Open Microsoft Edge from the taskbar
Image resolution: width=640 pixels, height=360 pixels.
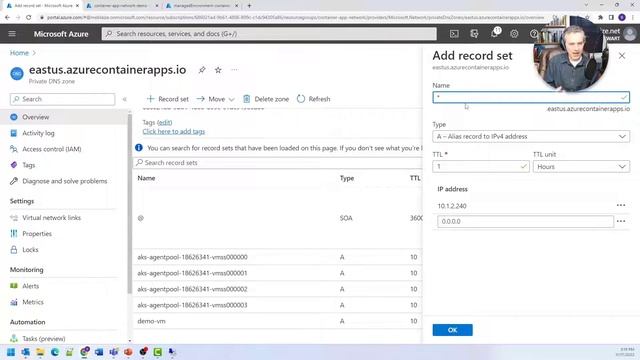(55, 352)
